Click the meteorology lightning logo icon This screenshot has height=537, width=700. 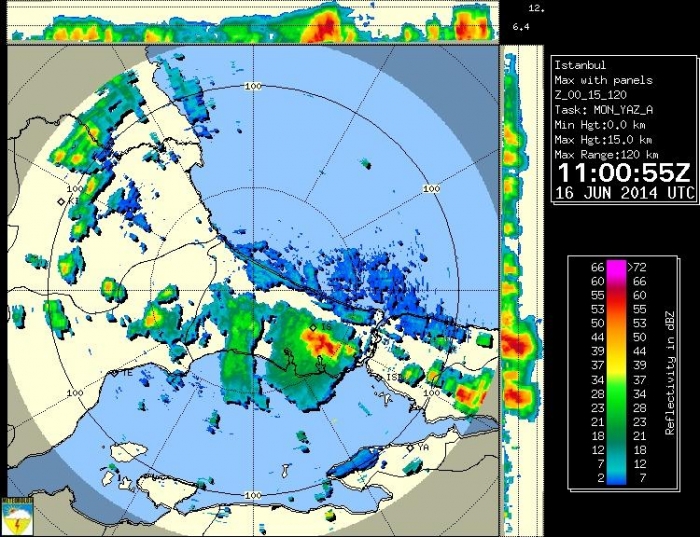click(x=19, y=515)
